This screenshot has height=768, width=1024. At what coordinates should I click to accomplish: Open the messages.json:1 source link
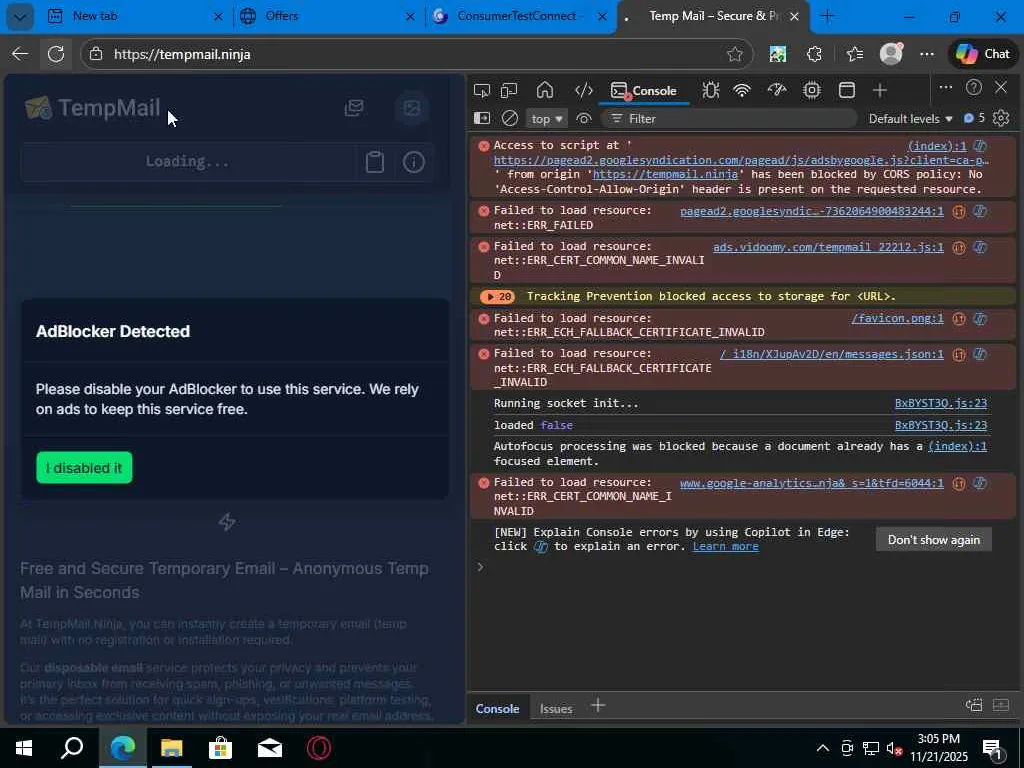coord(831,354)
